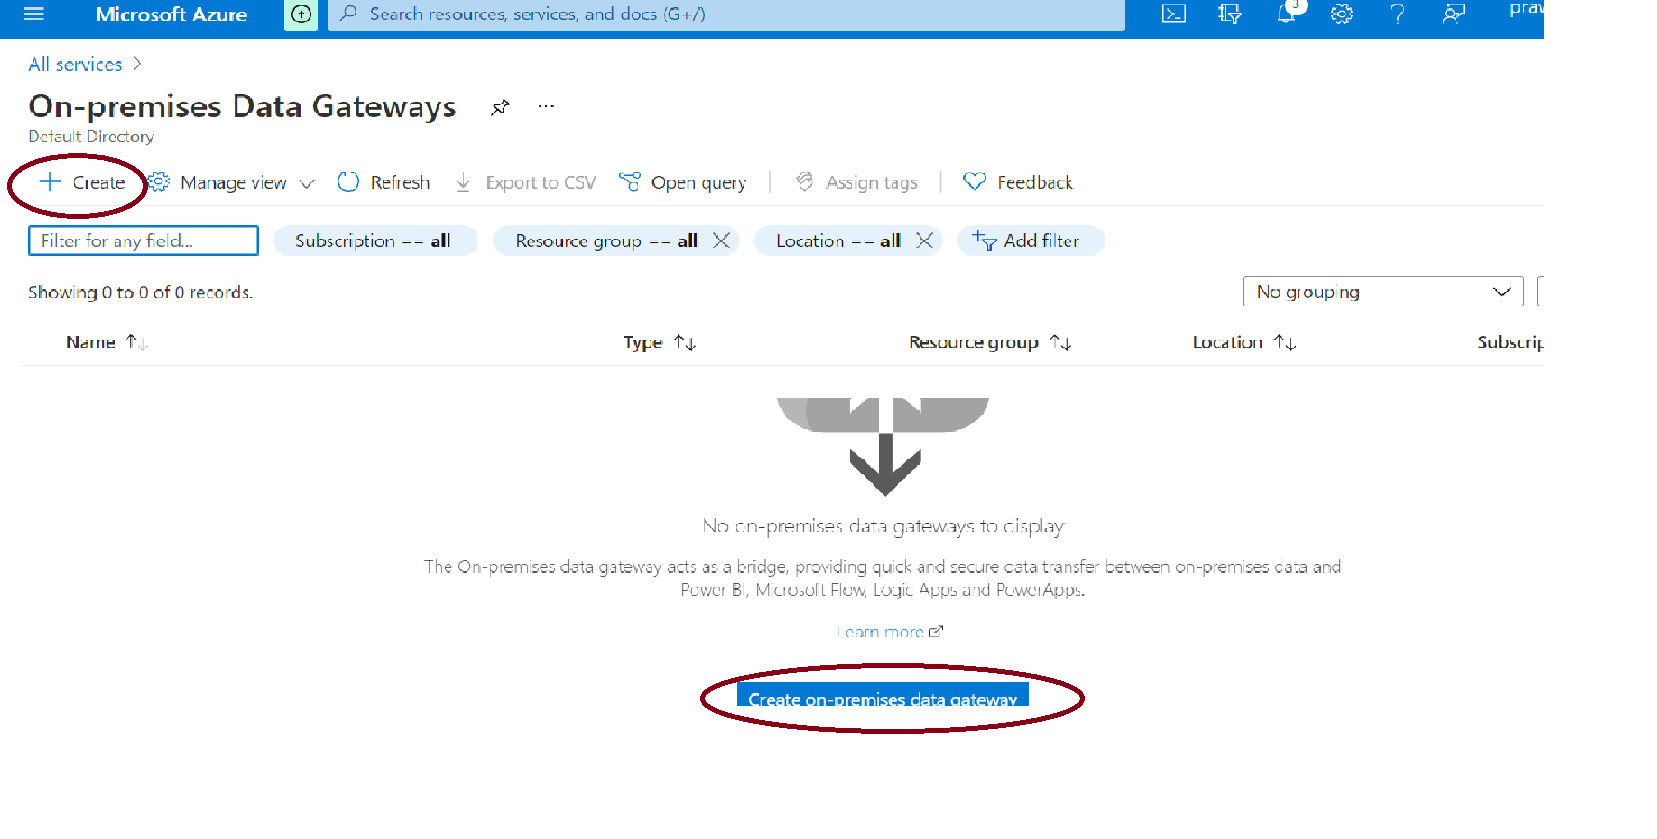Open the Subscription filter pill
Image resolution: width=1657 pixels, height=839 pixels.
coord(375,241)
